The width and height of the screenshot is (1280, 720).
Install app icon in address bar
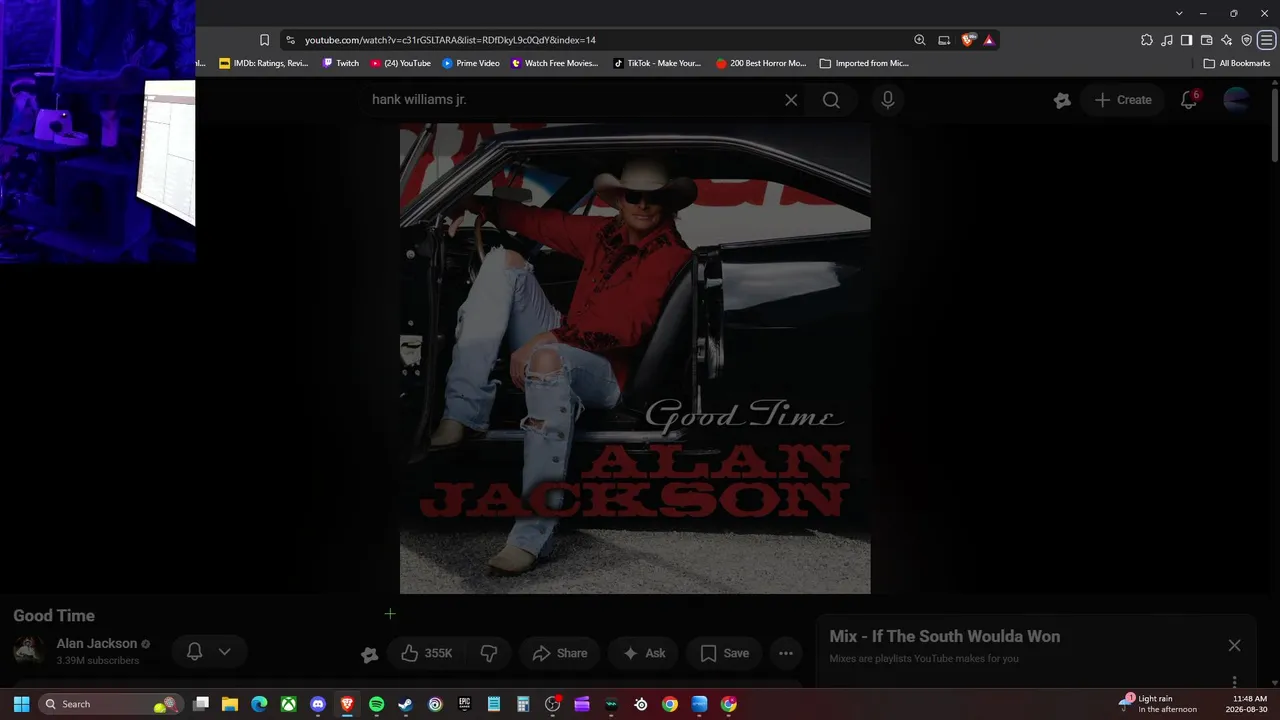tap(944, 40)
